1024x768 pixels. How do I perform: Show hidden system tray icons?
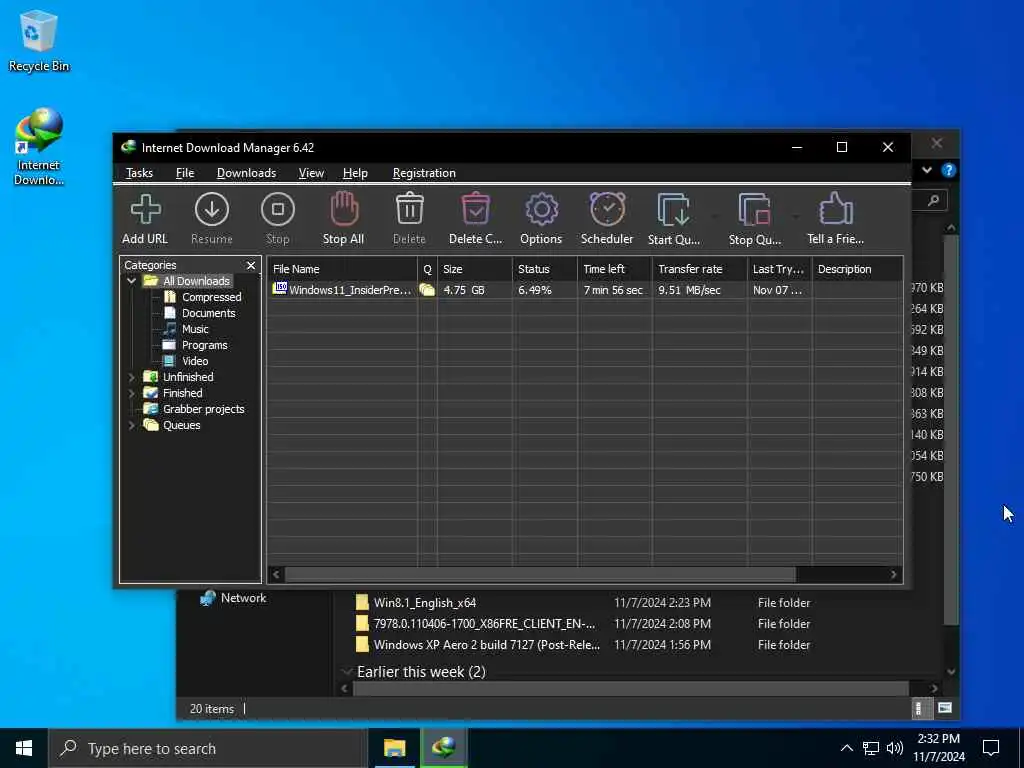point(846,748)
